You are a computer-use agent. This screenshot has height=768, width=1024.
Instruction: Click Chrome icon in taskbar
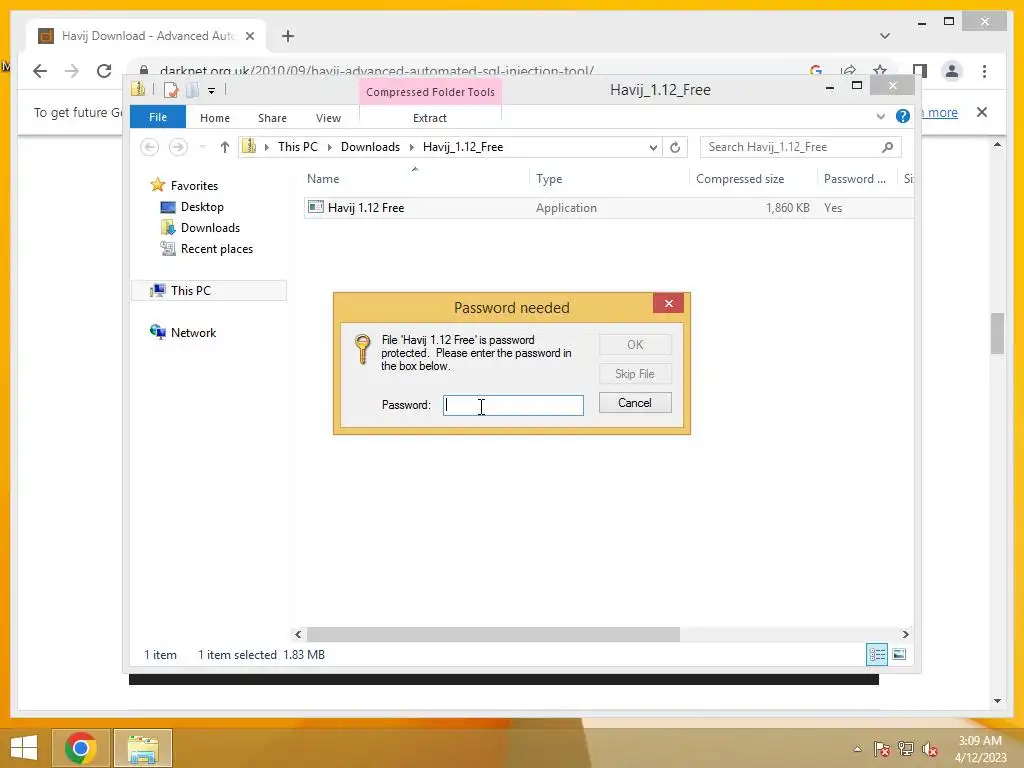click(x=80, y=748)
